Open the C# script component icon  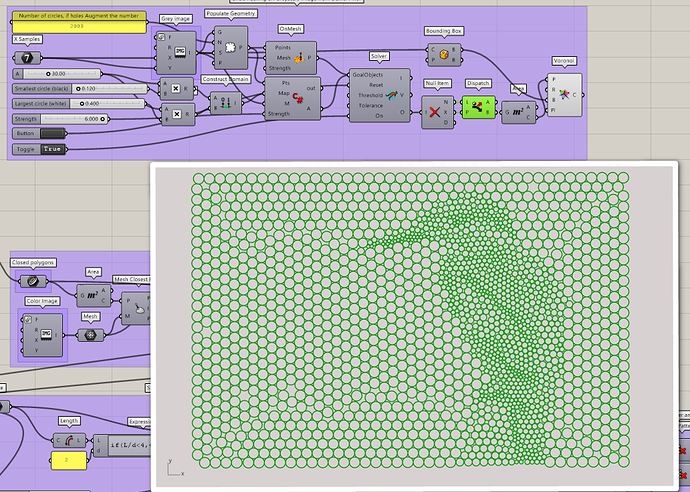298,97
